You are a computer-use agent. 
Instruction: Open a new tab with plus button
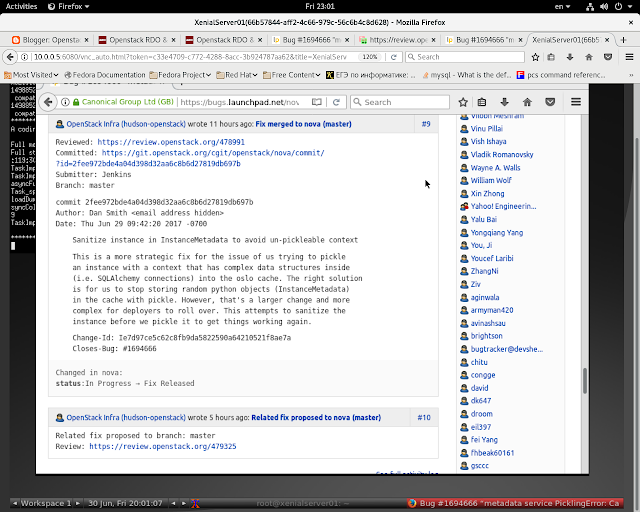click(623, 40)
